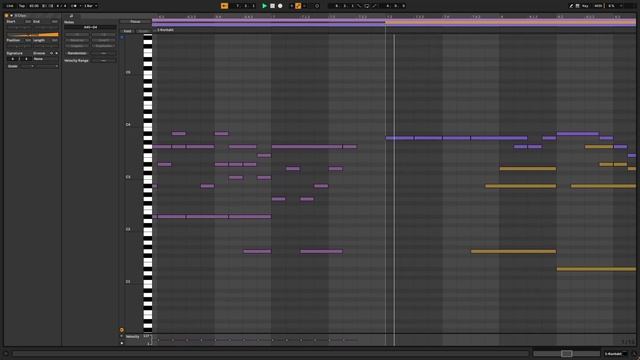The width and height of the screenshot is (640, 360).
Task: Click the zoom slider thumb at bottom right
Action: coord(567,353)
